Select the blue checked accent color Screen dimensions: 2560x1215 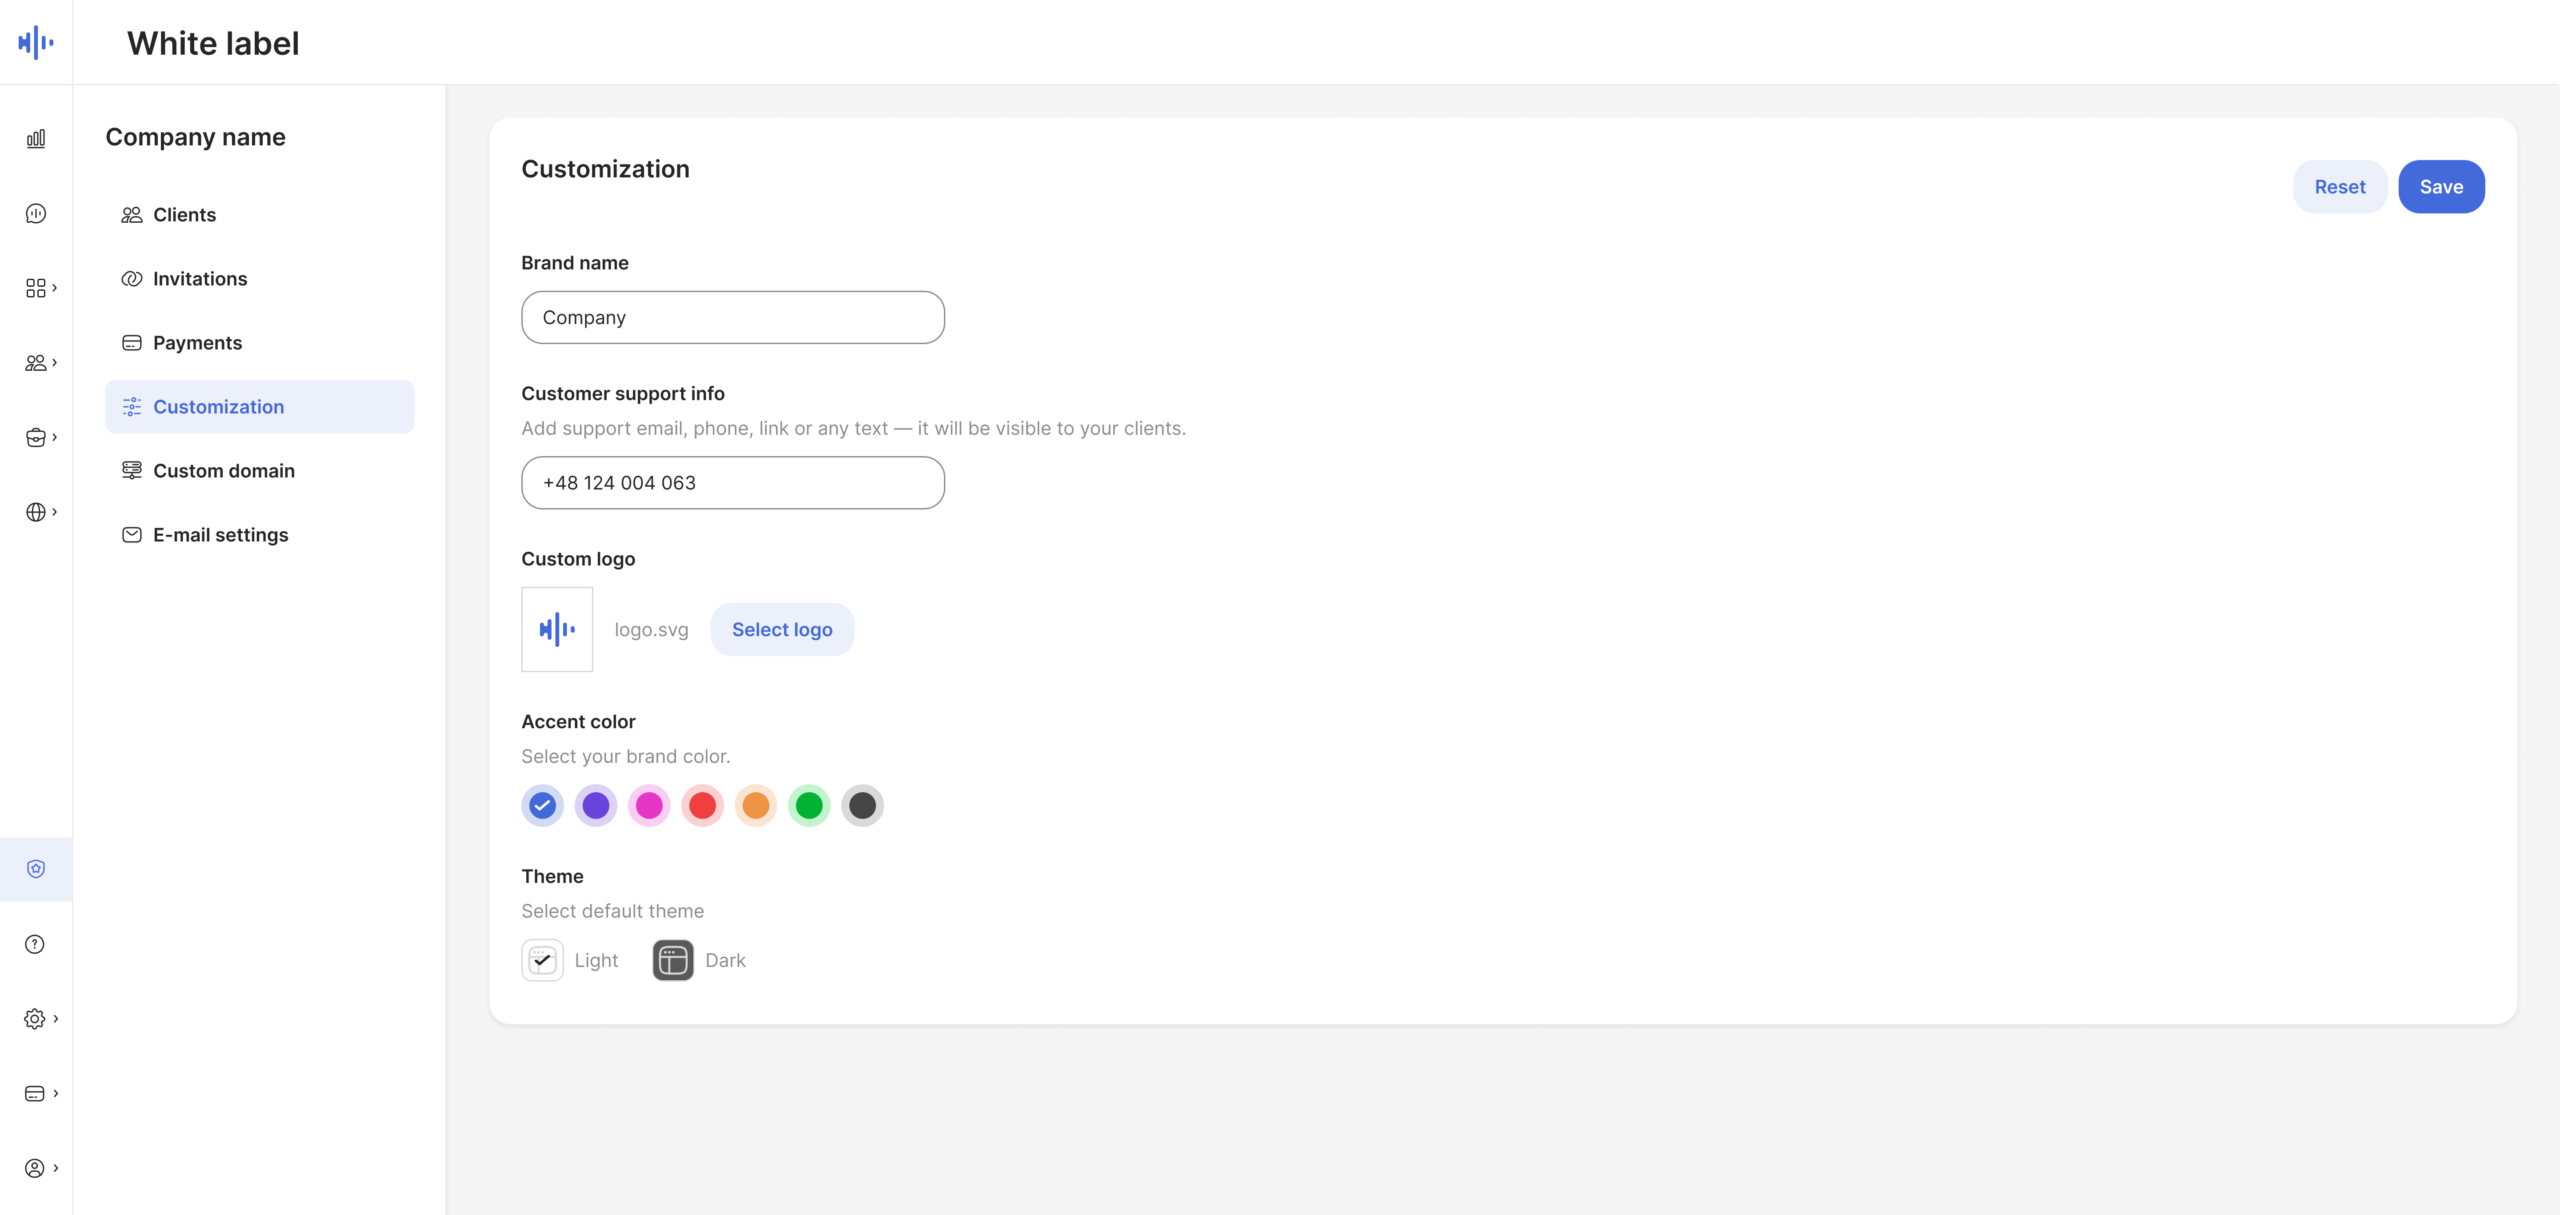(542, 805)
